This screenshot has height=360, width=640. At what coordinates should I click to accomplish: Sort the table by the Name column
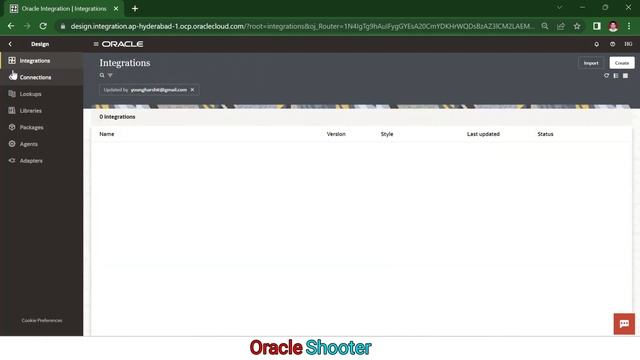click(x=107, y=134)
